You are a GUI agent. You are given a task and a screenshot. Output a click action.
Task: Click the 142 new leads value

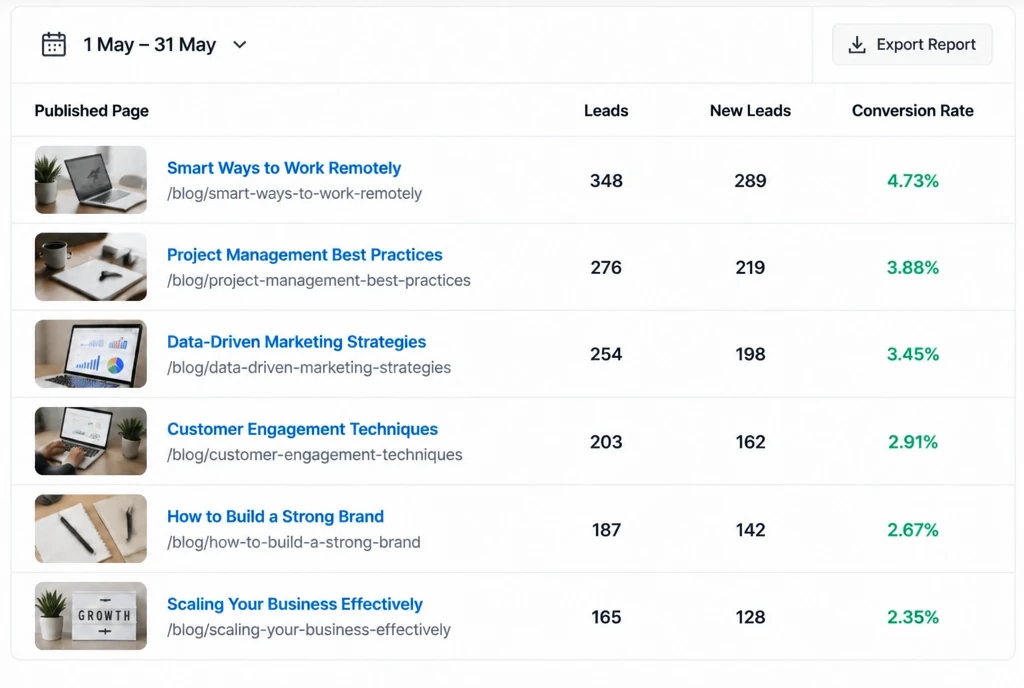tap(750, 530)
